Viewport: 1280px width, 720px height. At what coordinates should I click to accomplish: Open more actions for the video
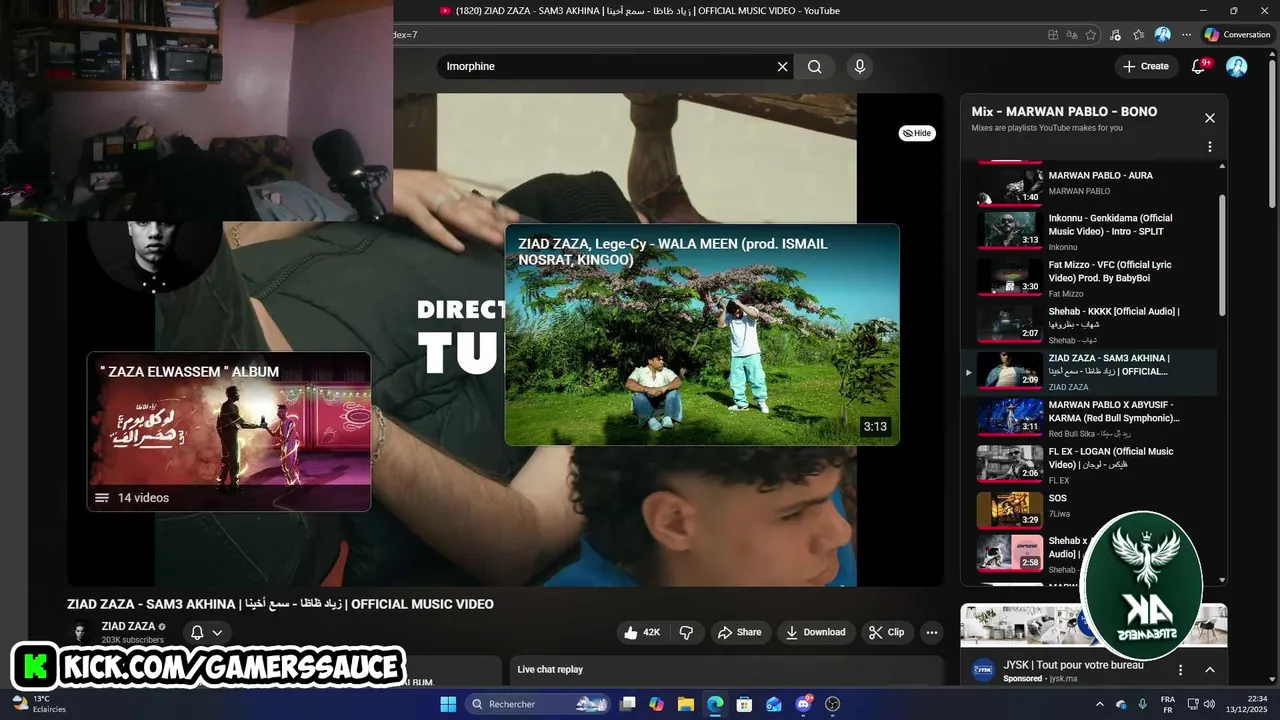point(932,632)
